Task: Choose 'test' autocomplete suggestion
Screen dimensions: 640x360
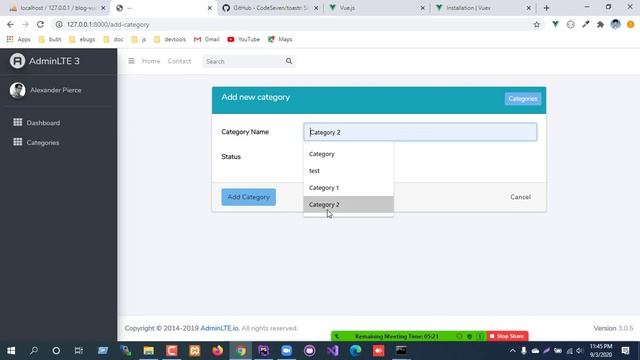Action: [348, 171]
